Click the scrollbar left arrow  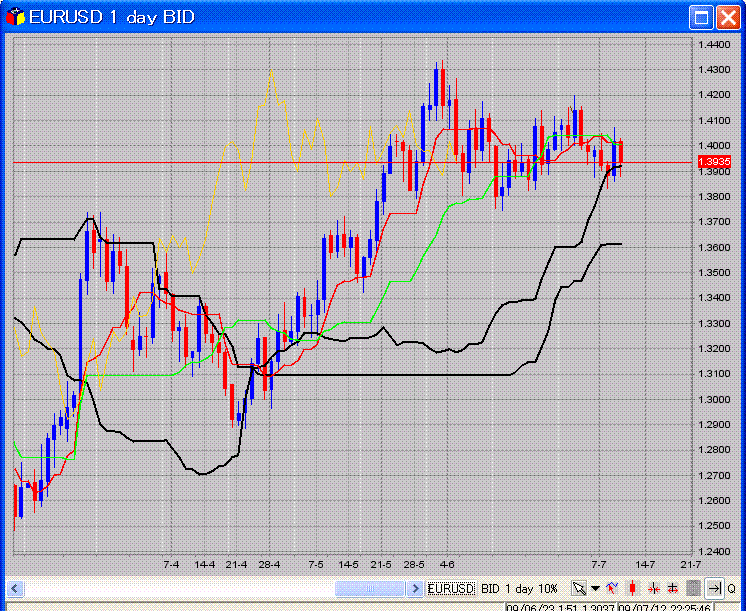[14, 588]
